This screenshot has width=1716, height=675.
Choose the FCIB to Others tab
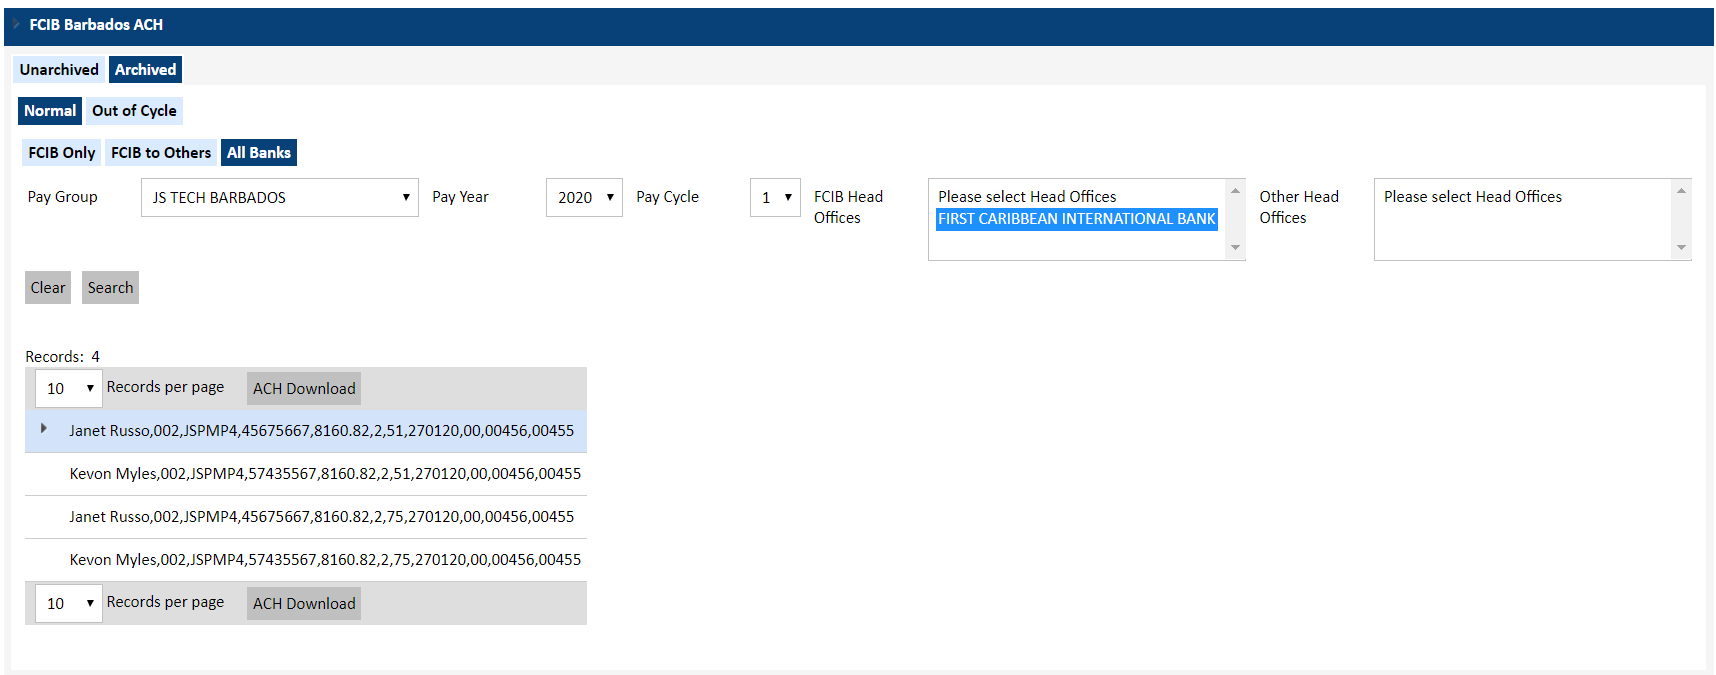(161, 152)
